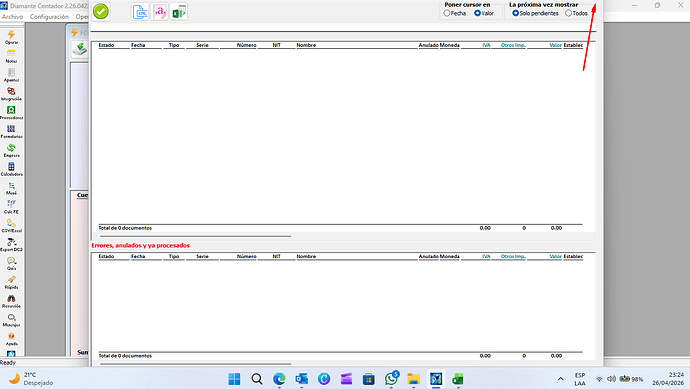This screenshot has height=389, width=690.
Task: Click the horizontal scrollbar under upper table
Action: (195, 236)
